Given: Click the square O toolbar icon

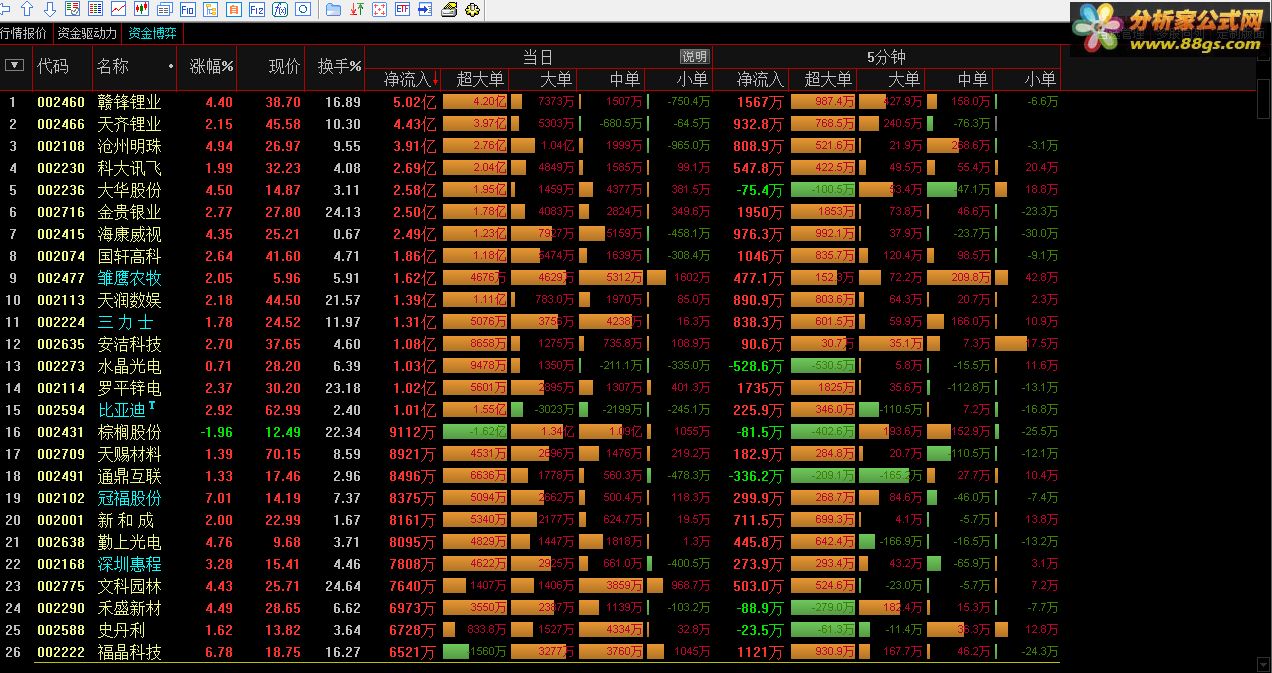Looking at the screenshot, I should point(303,9).
